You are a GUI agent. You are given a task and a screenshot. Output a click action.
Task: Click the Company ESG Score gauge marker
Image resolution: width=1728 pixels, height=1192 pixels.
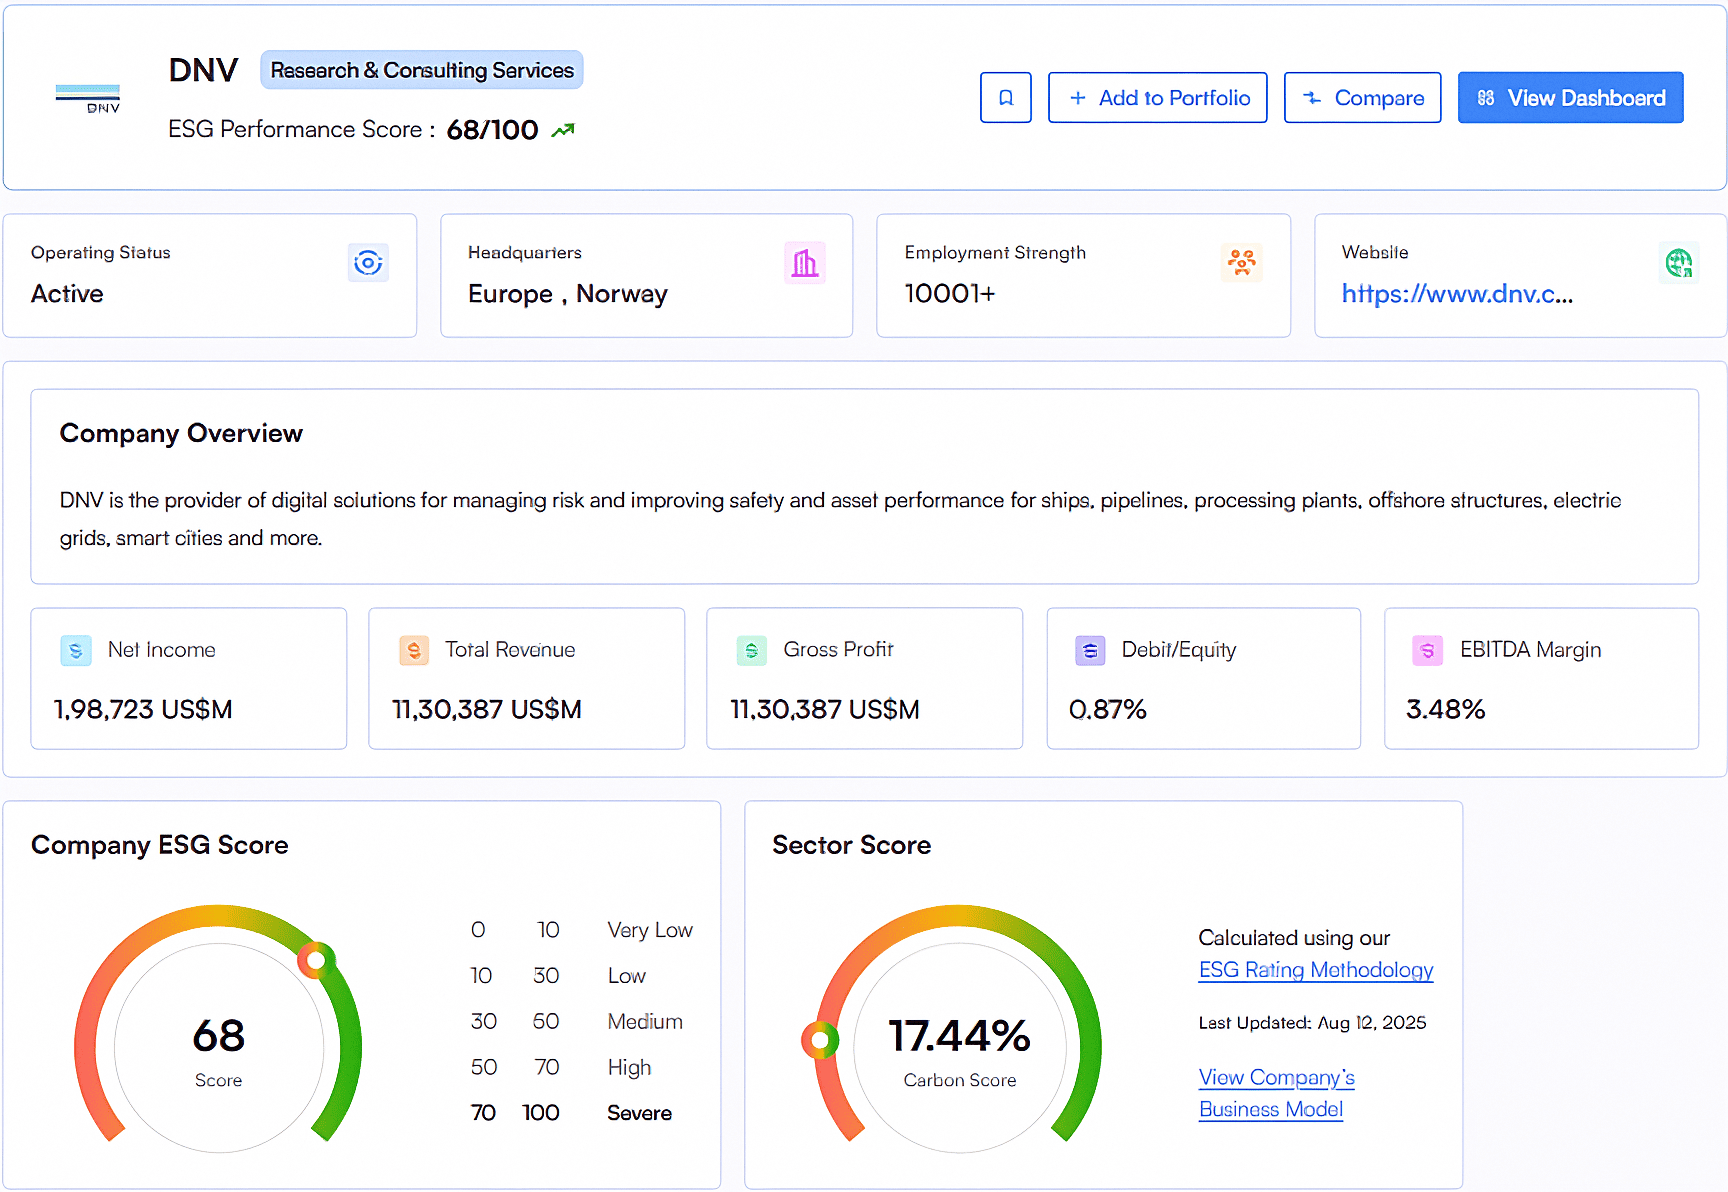[x=316, y=961]
